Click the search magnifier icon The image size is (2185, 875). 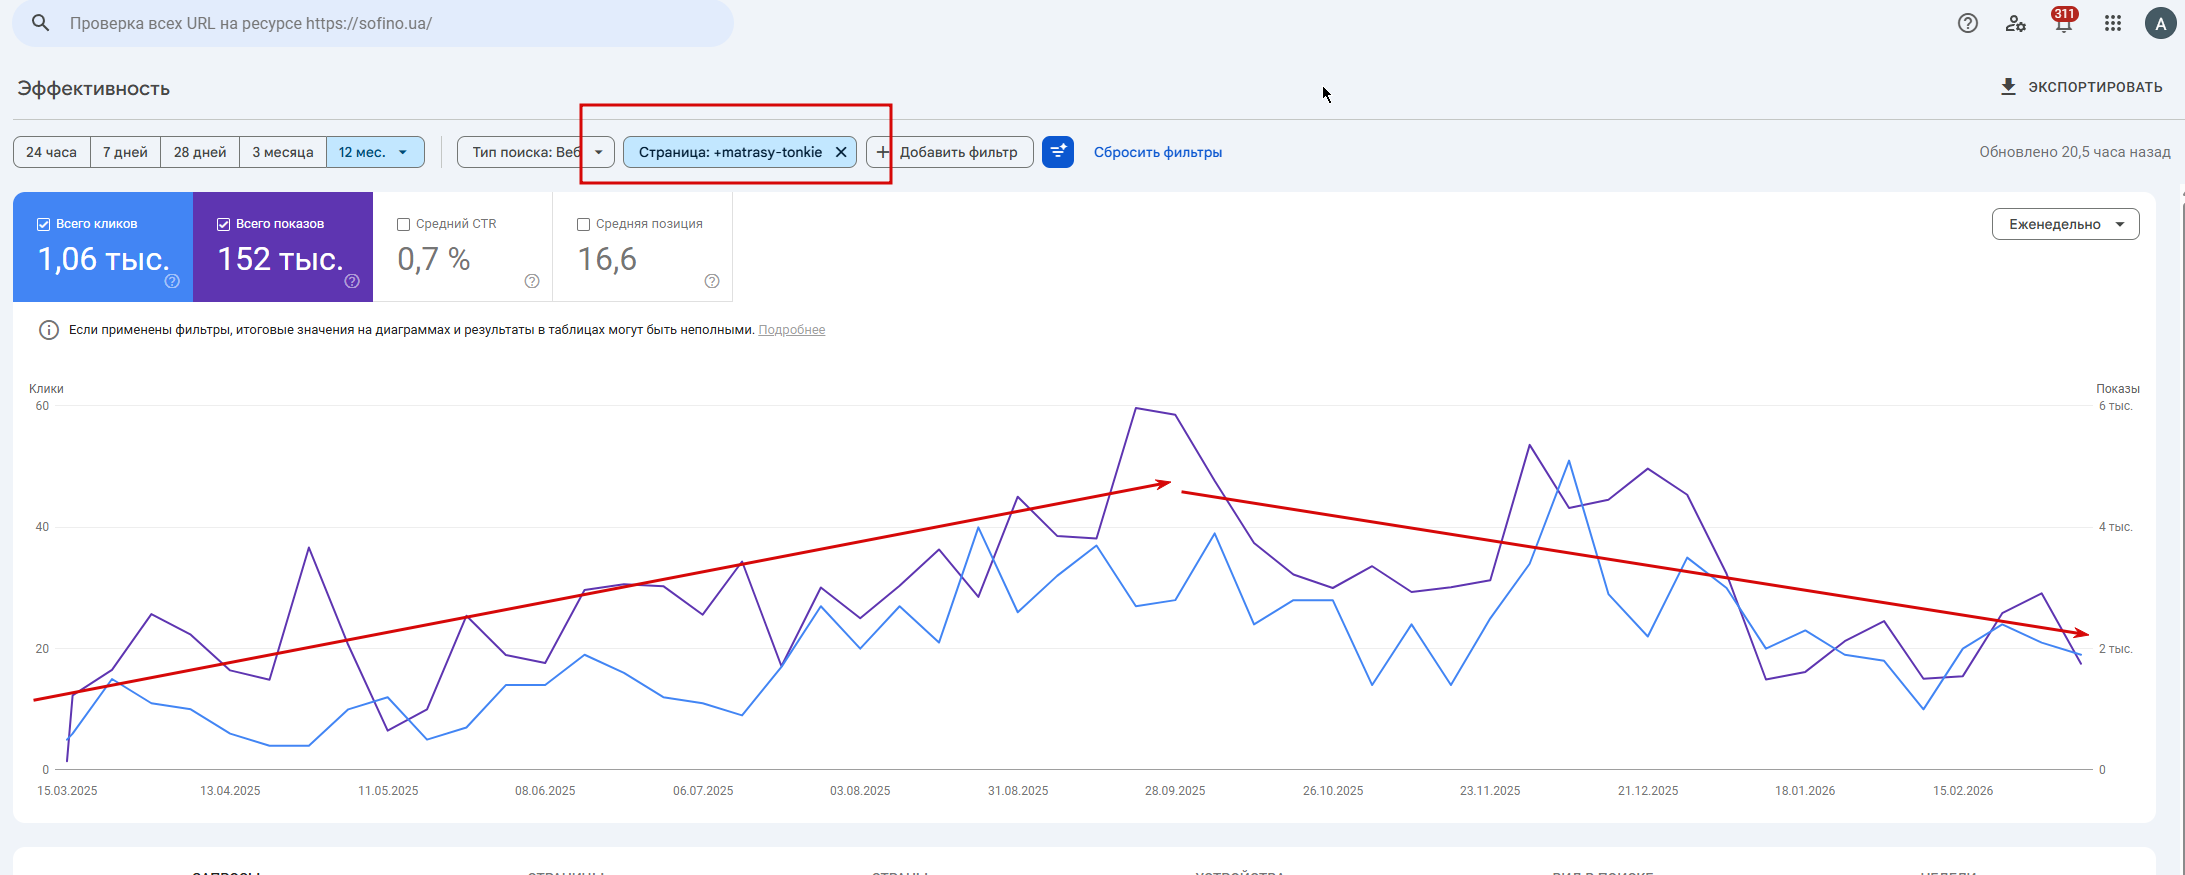pos(40,23)
